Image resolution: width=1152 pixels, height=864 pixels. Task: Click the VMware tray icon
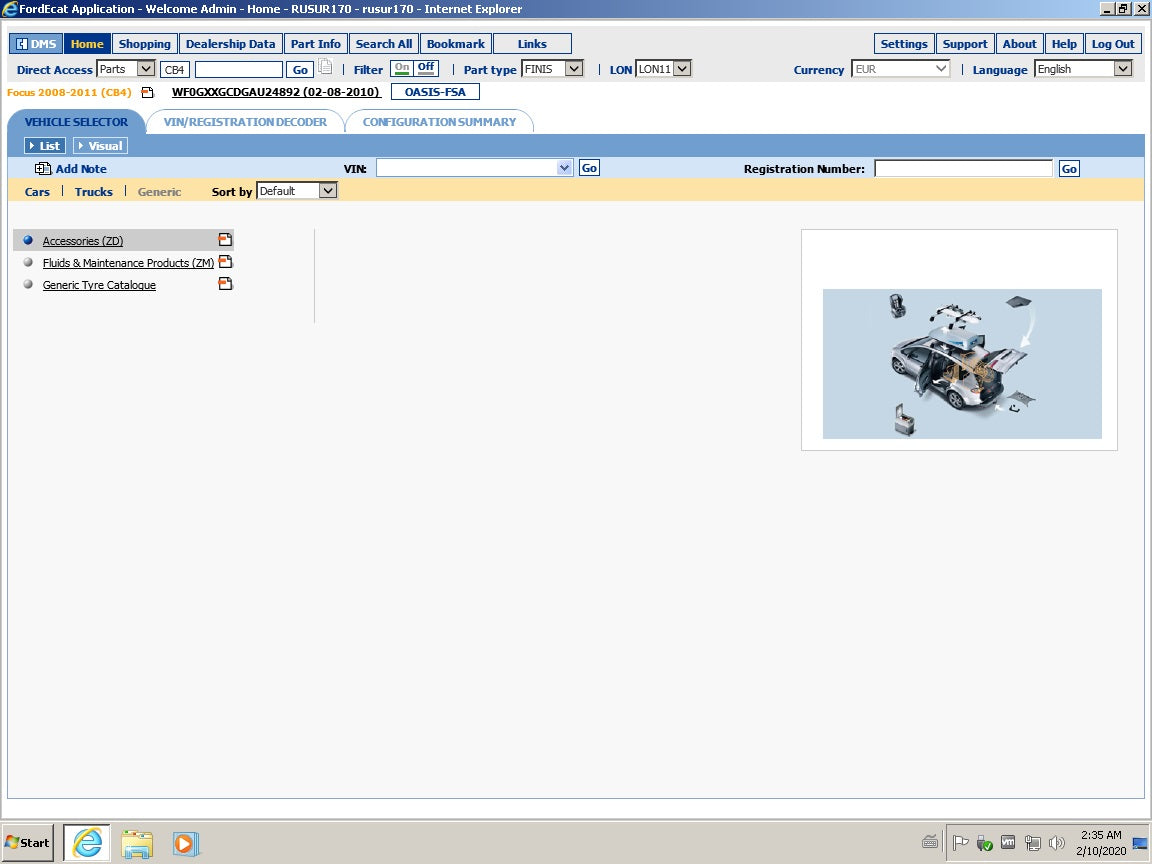point(1008,842)
